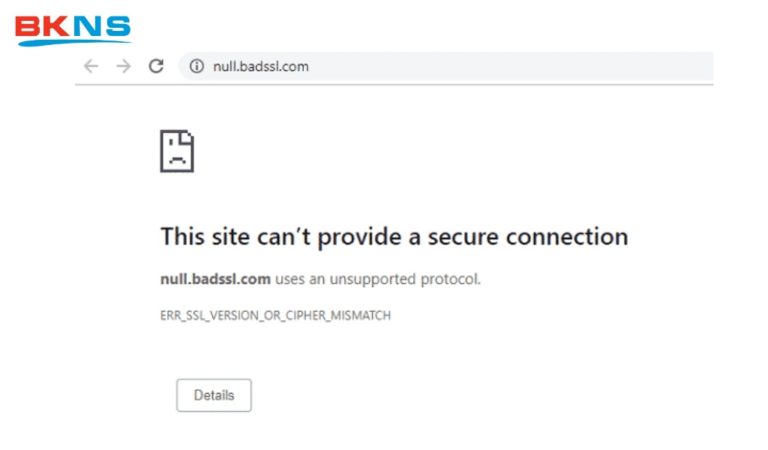Click "This site can't" at heading start
768x450 pixels.
(x=223, y=237)
